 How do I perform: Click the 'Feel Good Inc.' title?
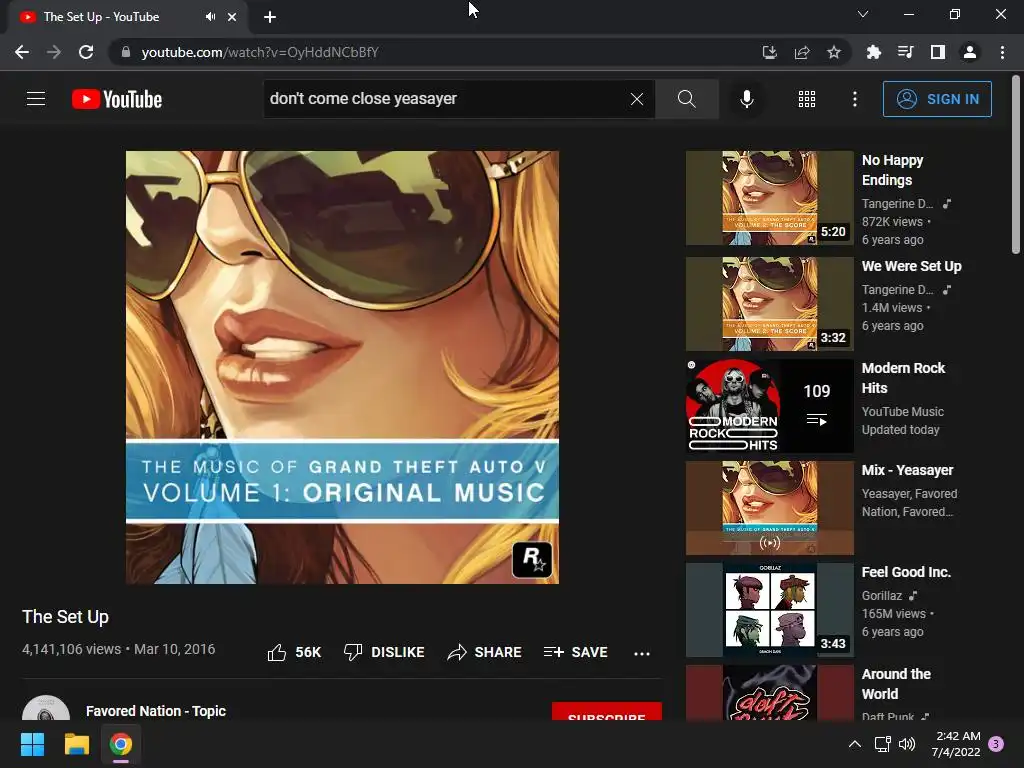coord(906,572)
